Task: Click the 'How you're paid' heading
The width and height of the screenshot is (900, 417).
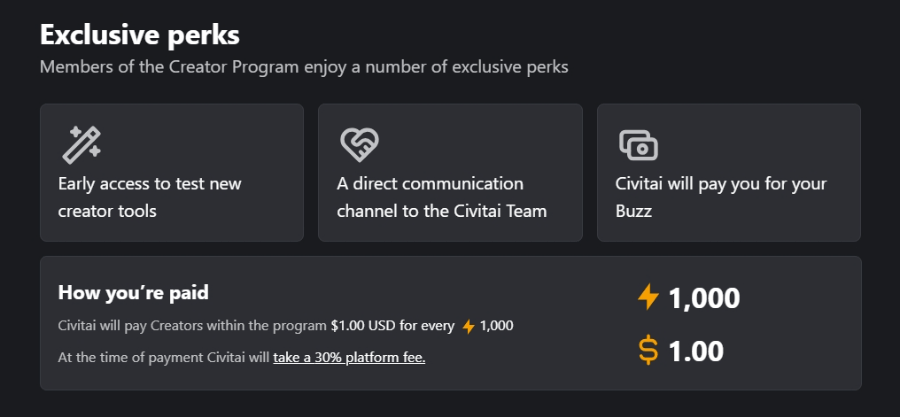Action: 133,293
